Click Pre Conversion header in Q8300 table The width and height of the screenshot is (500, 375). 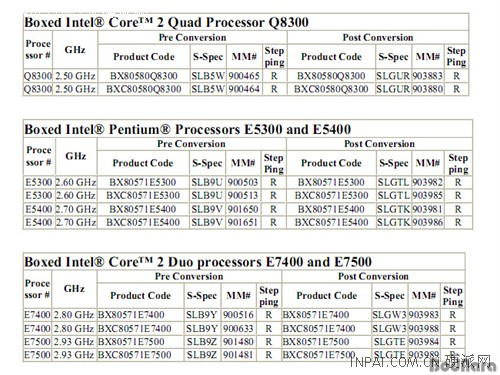pyautogui.click(x=192, y=37)
